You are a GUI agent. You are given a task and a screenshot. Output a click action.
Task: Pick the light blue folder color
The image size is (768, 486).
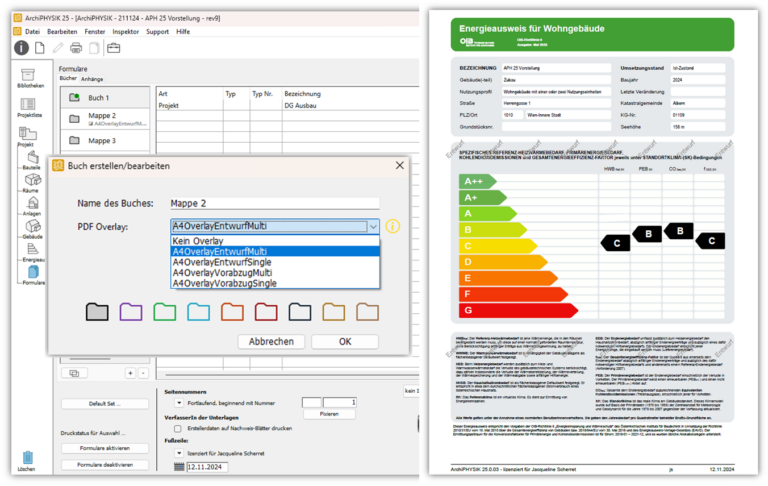pyautogui.click(x=198, y=312)
